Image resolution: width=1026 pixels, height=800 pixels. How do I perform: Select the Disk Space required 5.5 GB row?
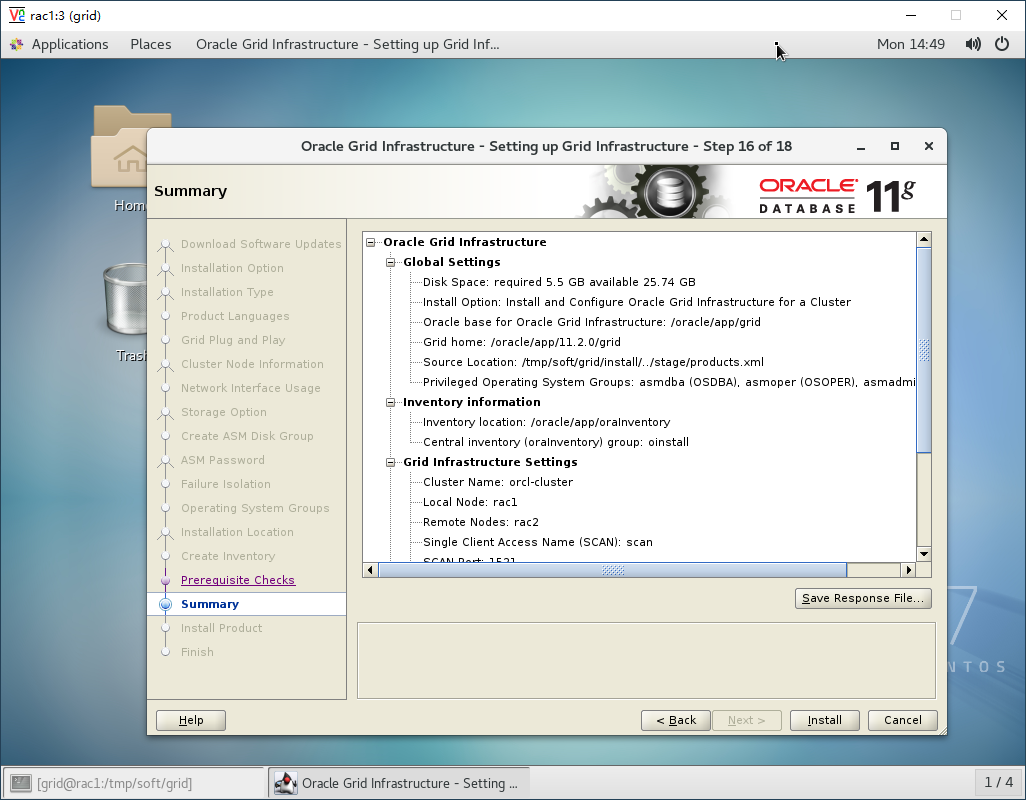[x=559, y=283]
